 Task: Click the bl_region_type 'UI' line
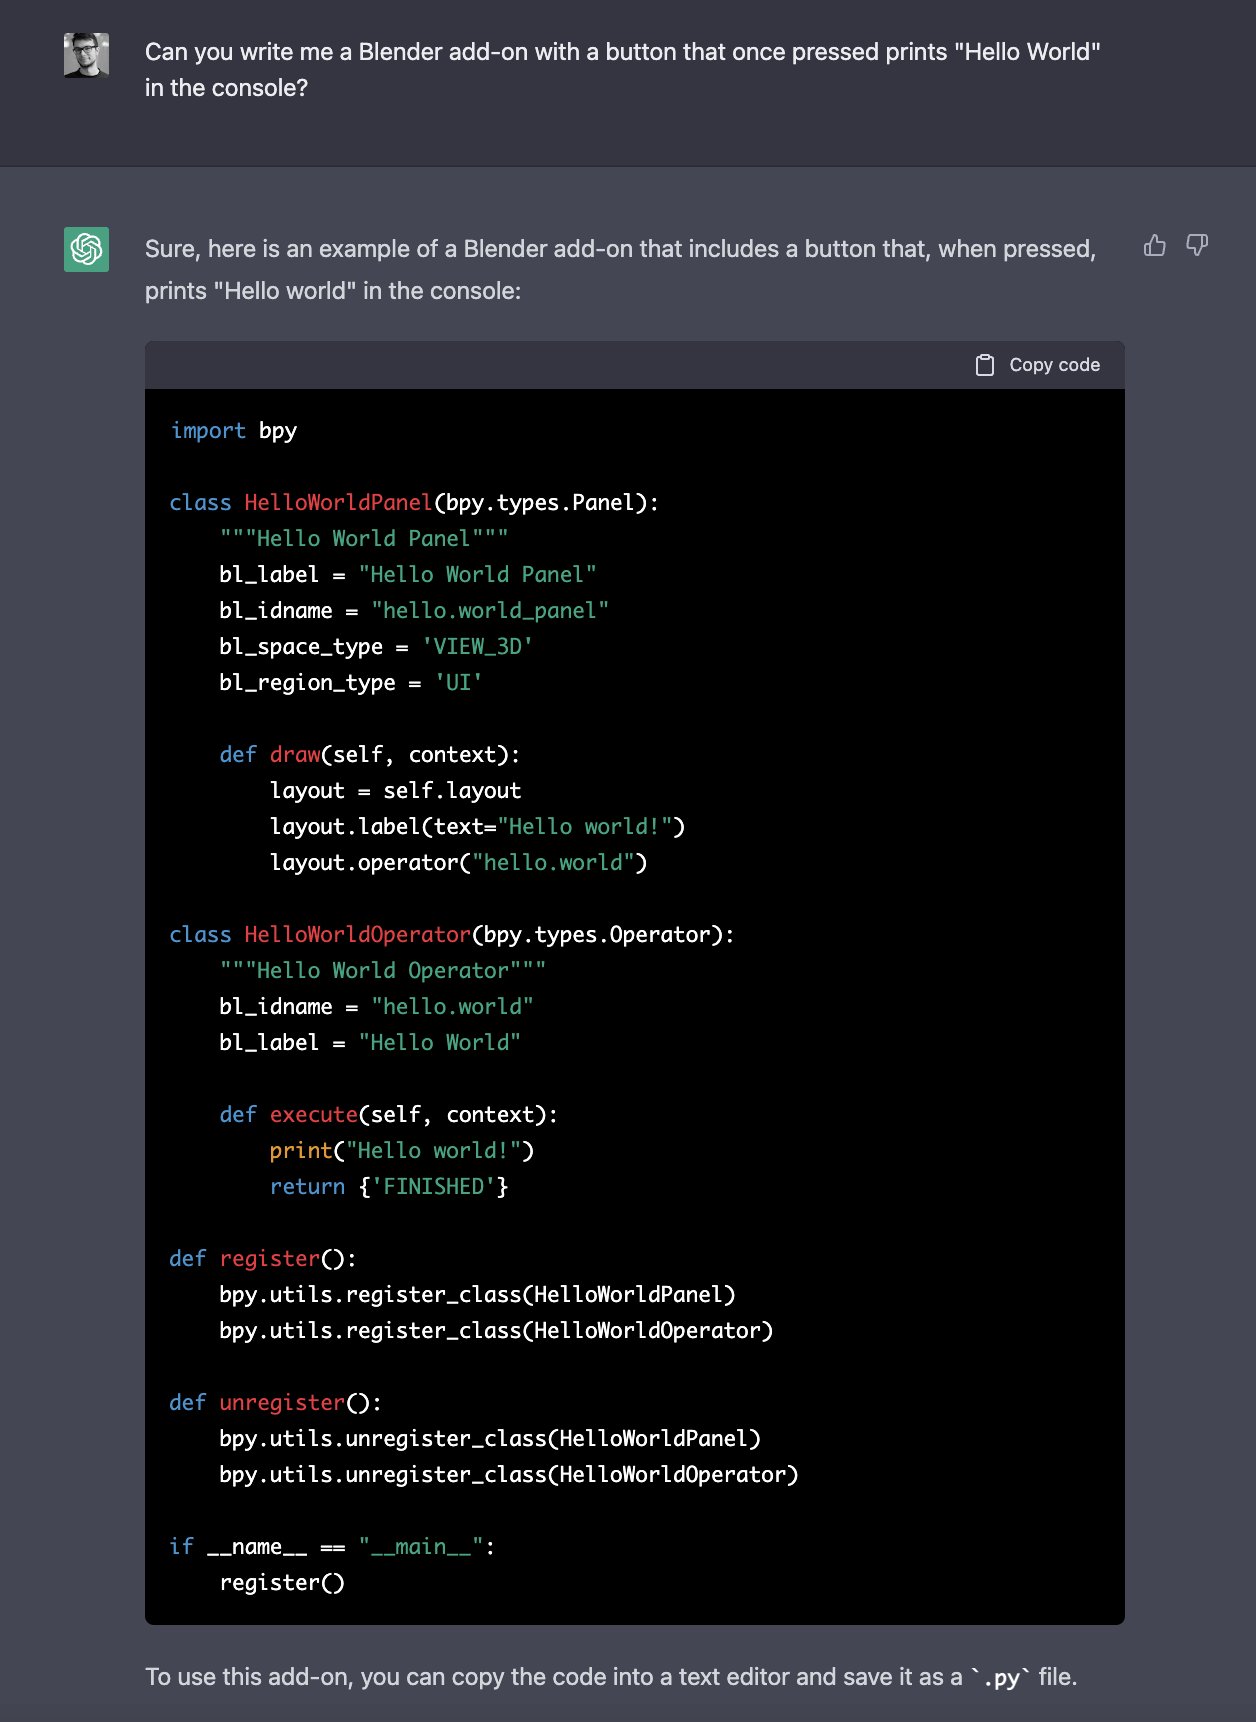(x=351, y=683)
